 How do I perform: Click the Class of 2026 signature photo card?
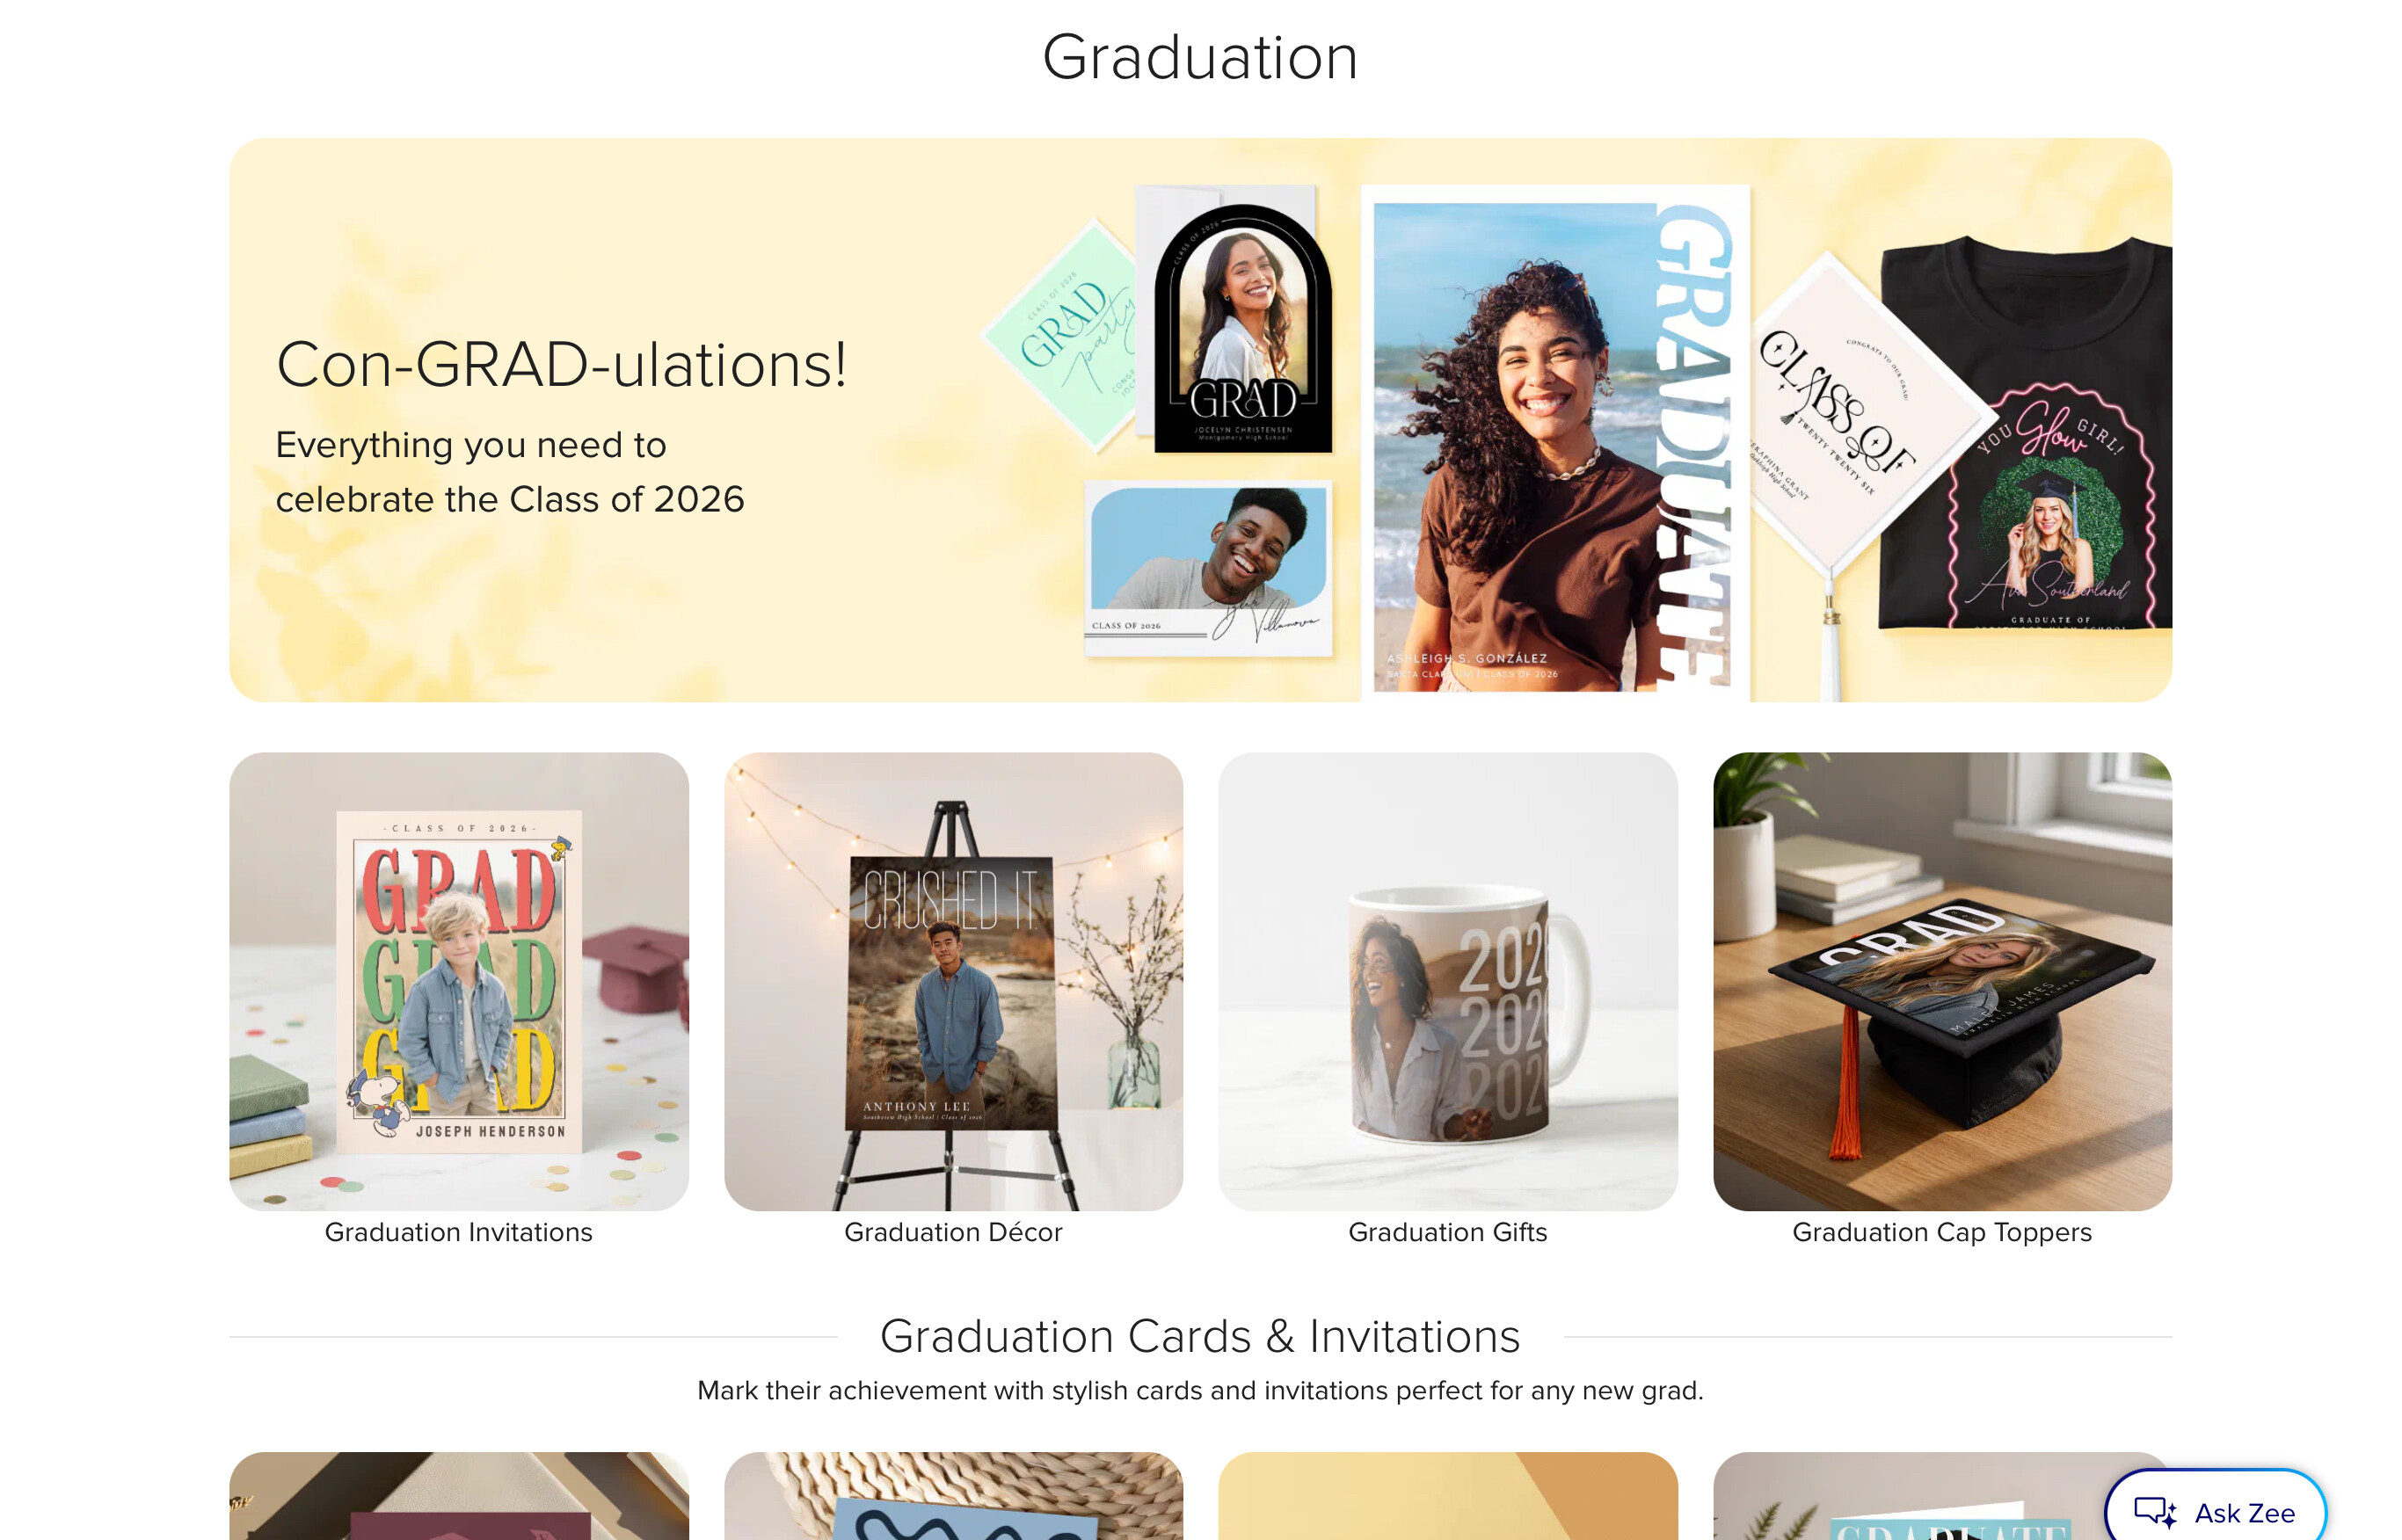tap(1208, 568)
